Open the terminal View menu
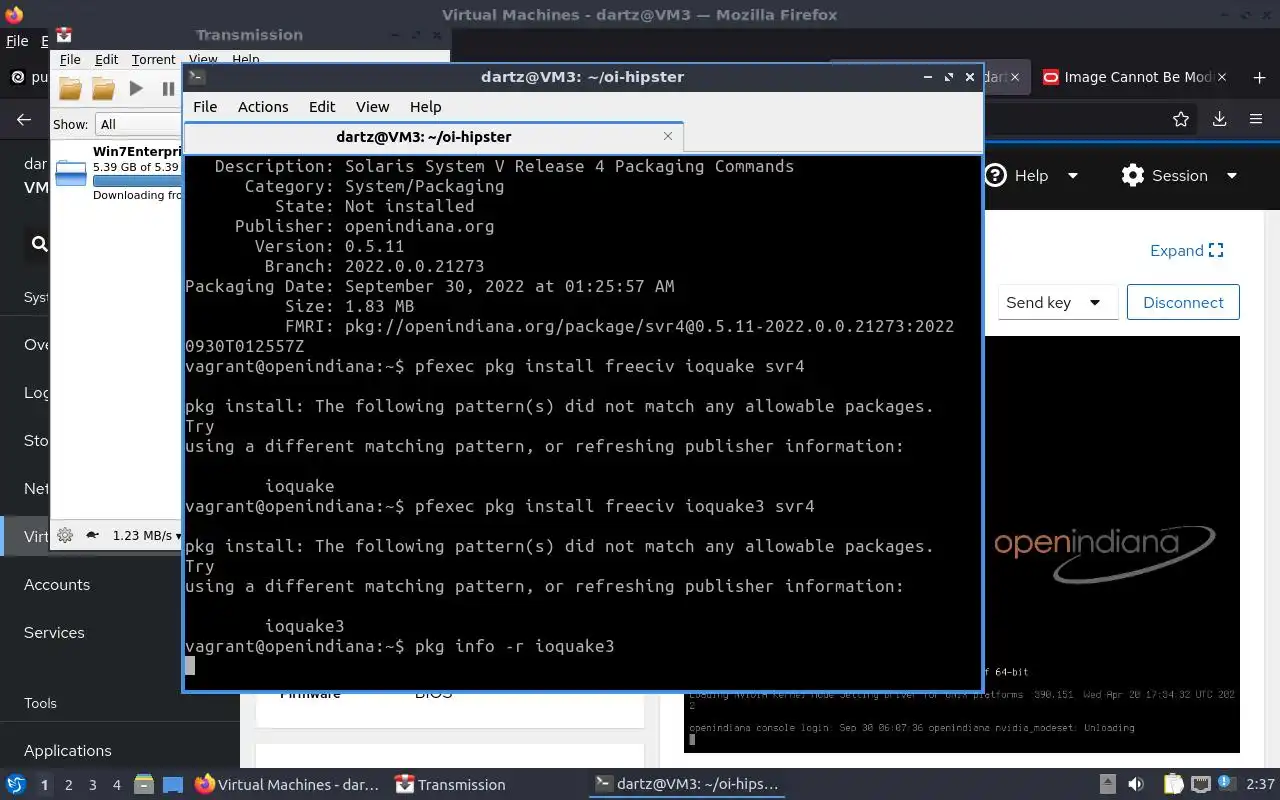1280x800 pixels. [372, 106]
